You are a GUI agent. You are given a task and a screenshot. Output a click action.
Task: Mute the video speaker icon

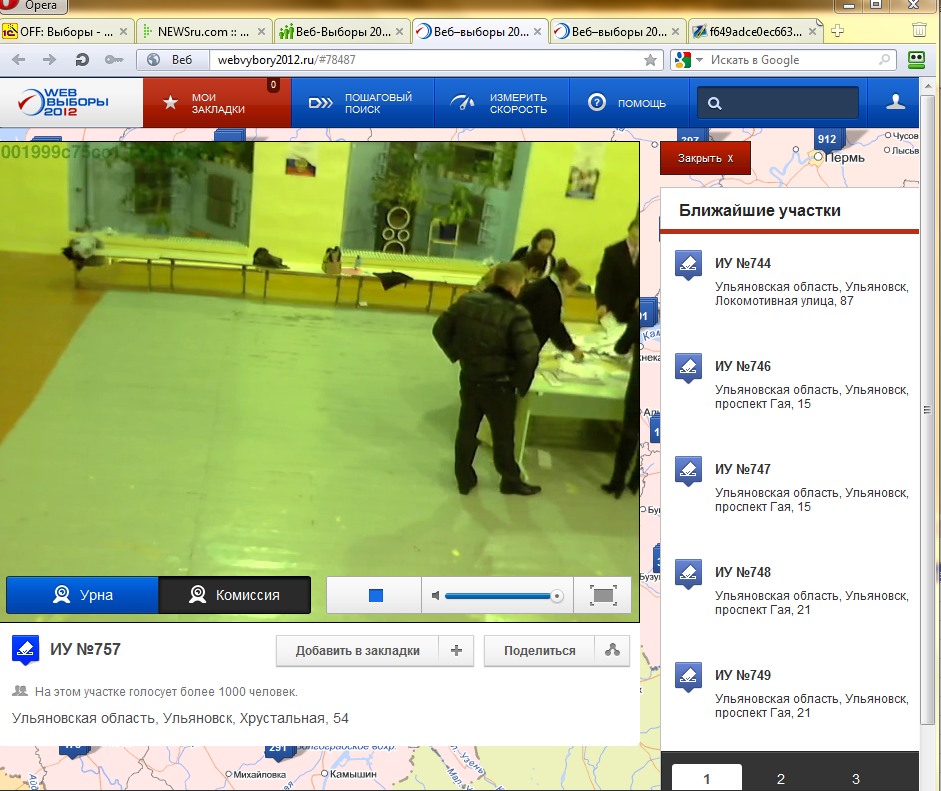435,595
